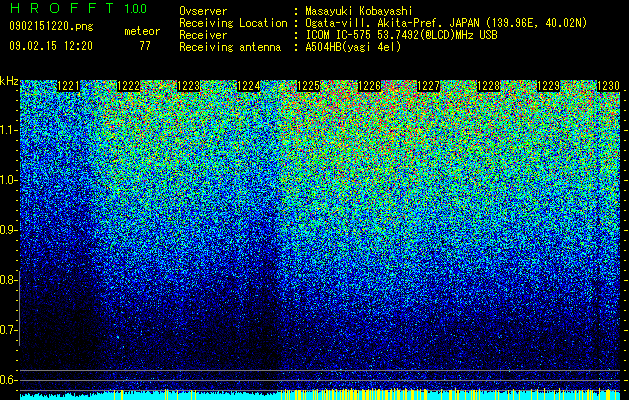The image size is (629, 400).
Task: Click the 1222 time marker
Action: point(128,86)
